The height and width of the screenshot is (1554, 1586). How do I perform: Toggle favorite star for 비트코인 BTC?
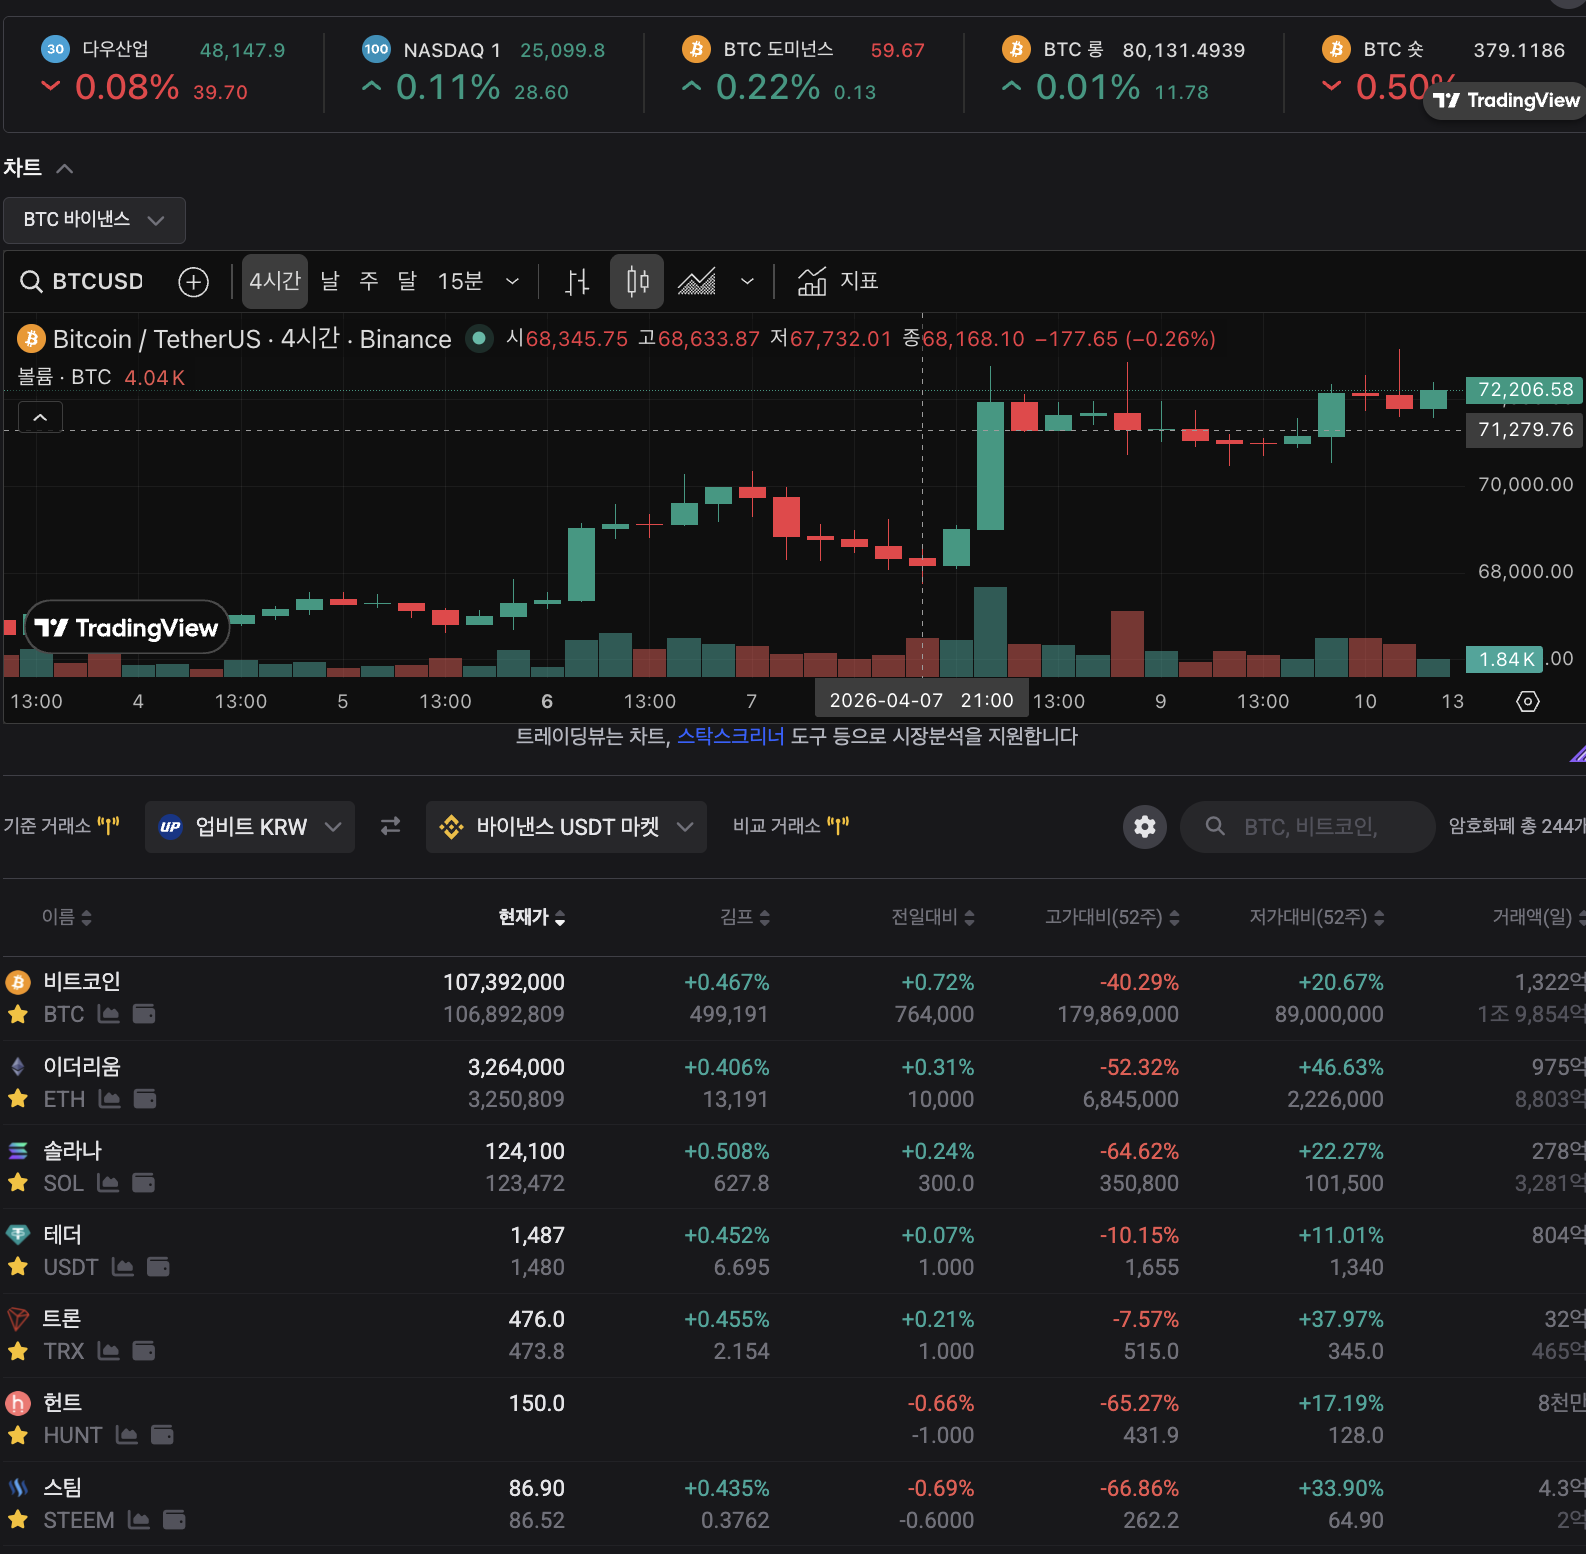(x=18, y=1014)
